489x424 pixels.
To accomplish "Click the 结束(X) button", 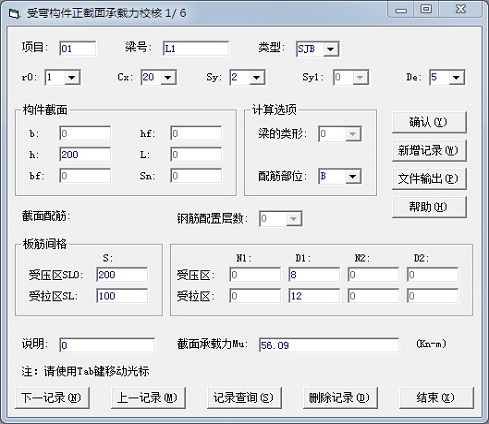I will (436, 398).
